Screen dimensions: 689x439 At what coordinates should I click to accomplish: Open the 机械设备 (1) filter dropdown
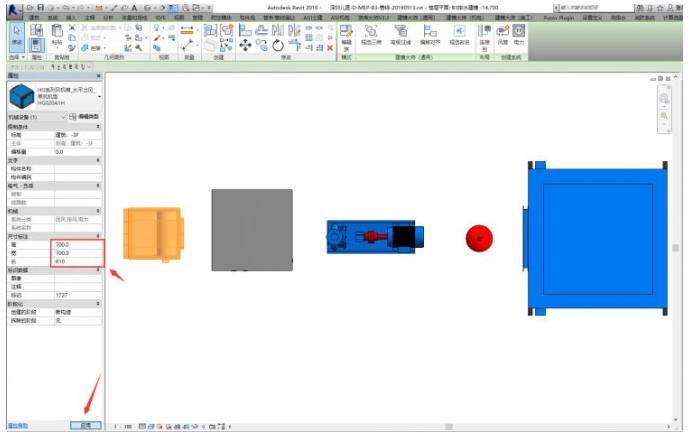coord(40,117)
